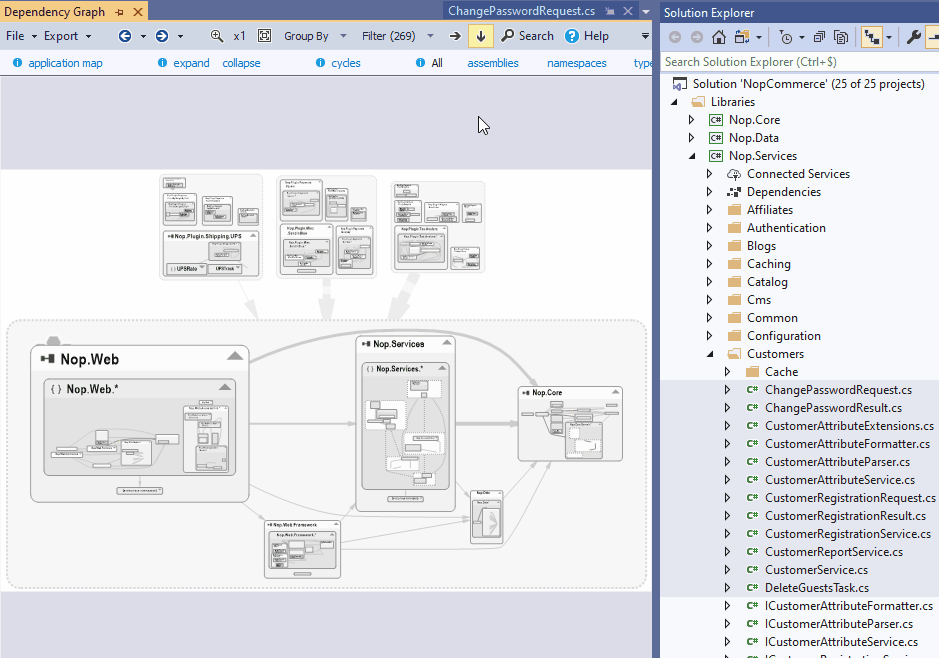
Task: Navigate back in the Dependency Graph
Action: [x=125, y=36]
